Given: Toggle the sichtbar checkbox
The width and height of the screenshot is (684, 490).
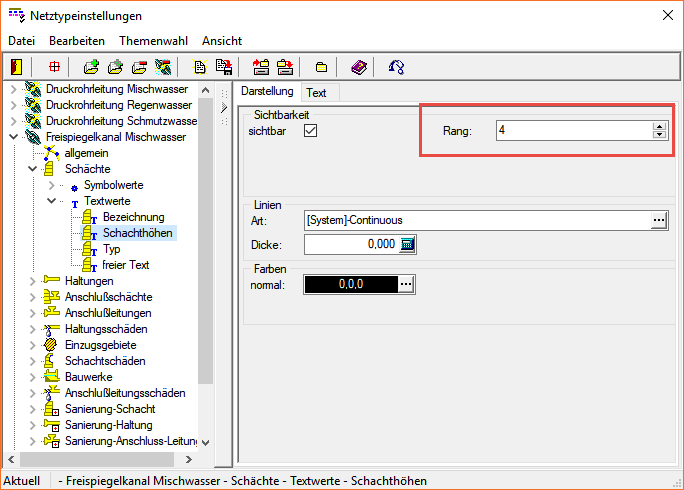Looking at the screenshot, I should click(310, 131).
